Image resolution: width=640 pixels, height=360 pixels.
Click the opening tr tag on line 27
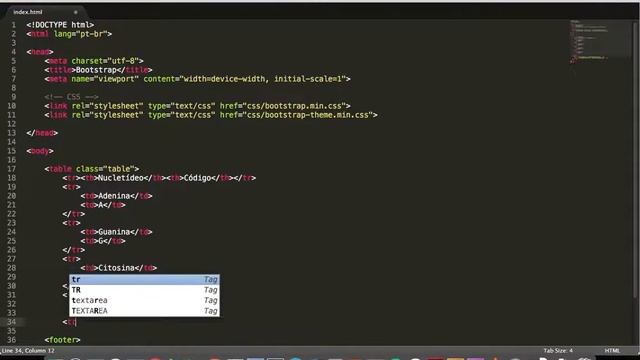coord(71,259)
